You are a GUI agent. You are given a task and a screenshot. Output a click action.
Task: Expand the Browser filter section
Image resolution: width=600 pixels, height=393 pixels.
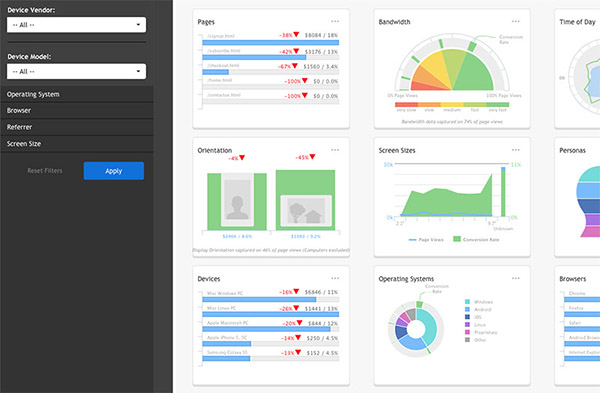click(x=77, y=111)
